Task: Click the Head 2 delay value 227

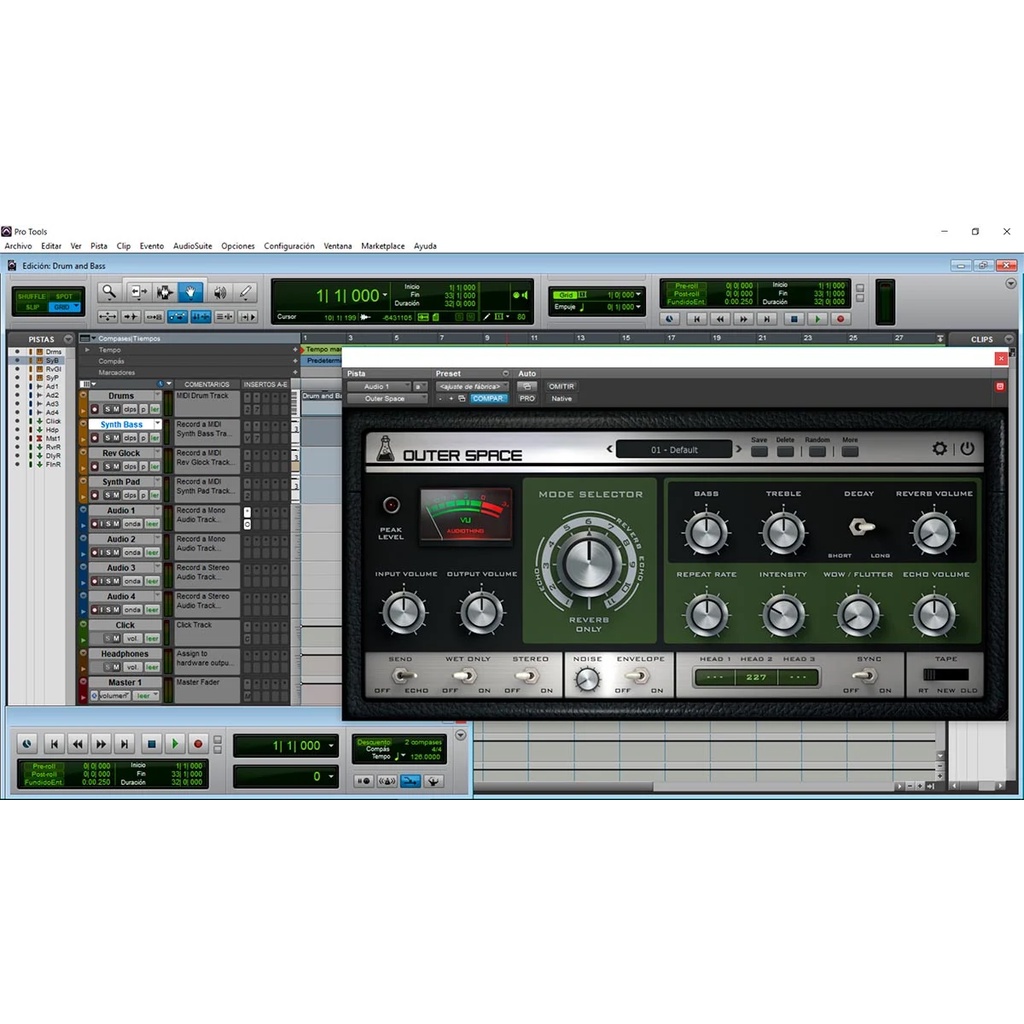Action: point(756,677)
